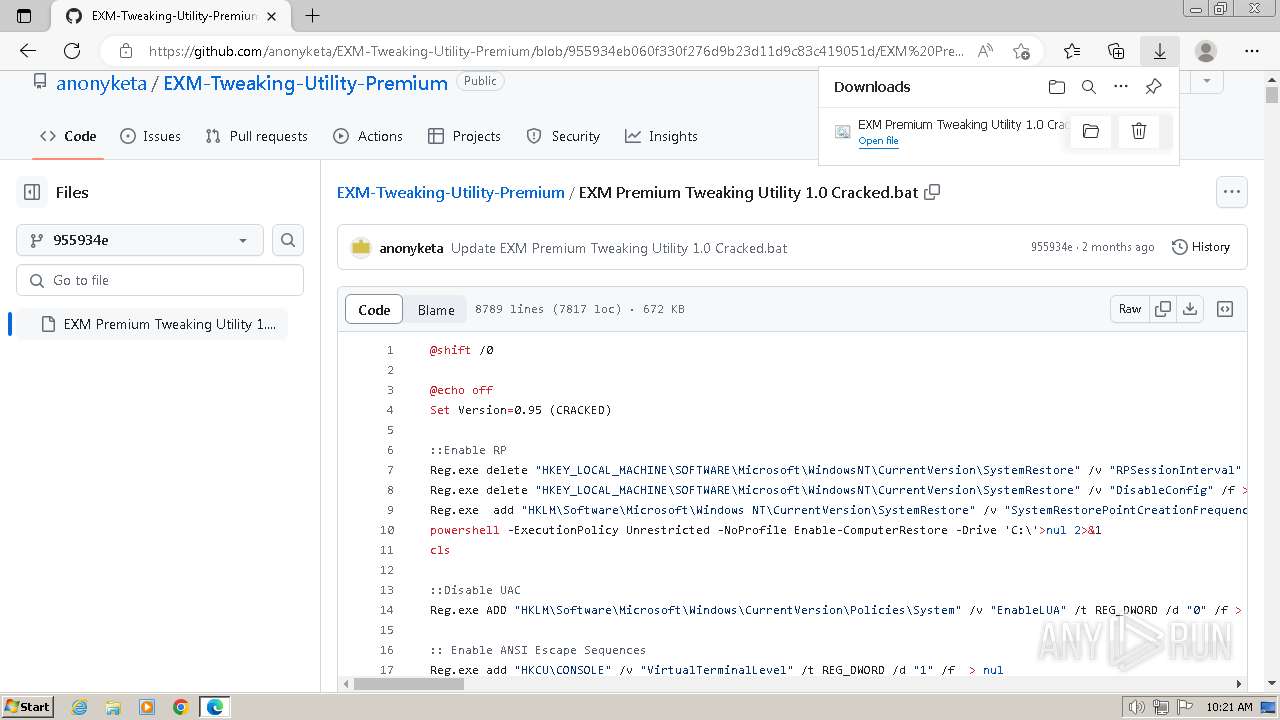Open the Favorites list
Screen dimensions: 1280x720
pyautogui.click(x=1072, y=51)
